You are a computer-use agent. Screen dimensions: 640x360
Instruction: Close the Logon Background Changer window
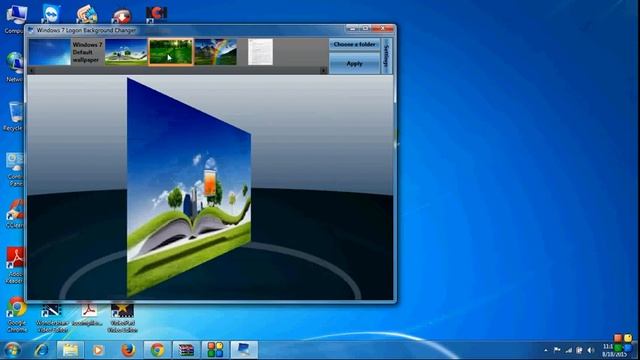pos(382,29)
